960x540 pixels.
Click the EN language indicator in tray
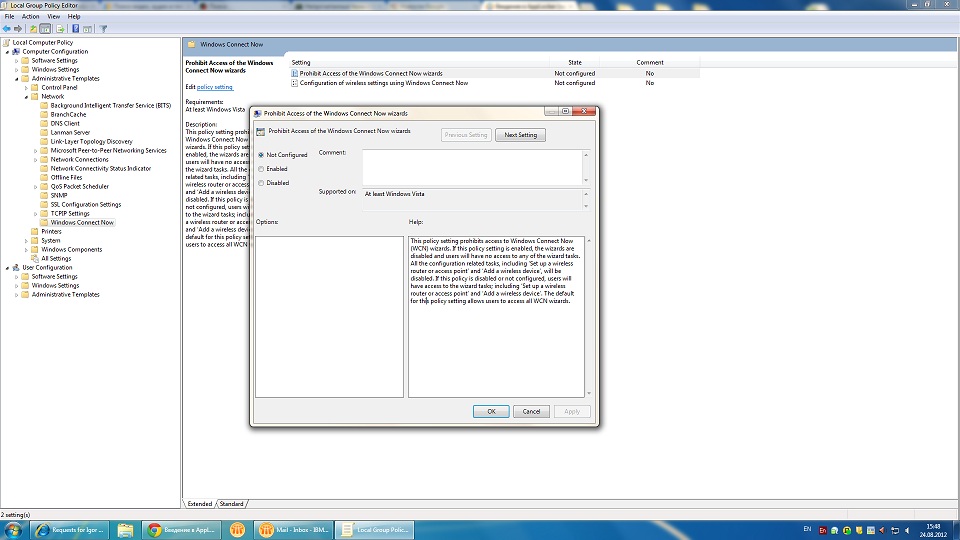807,529
